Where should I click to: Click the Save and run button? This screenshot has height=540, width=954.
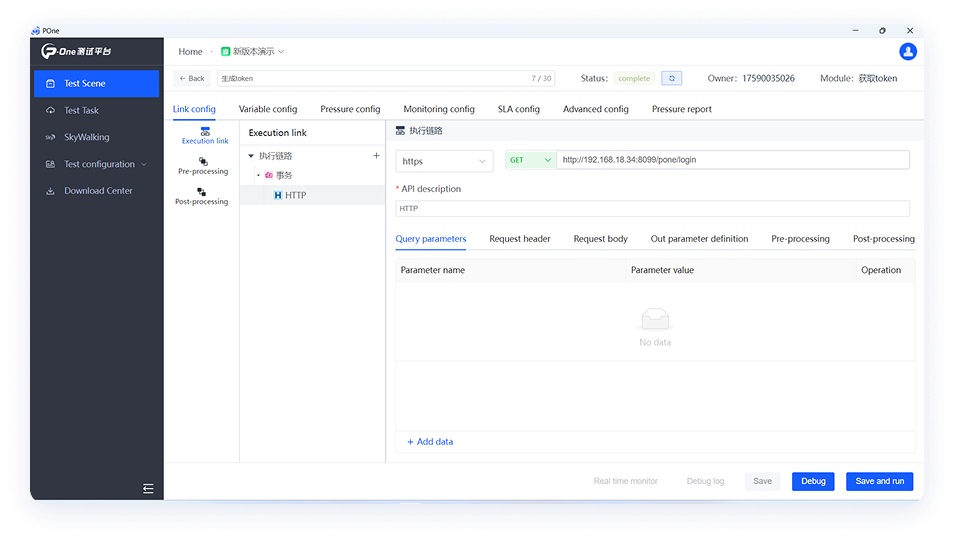[x=879, y=481]
